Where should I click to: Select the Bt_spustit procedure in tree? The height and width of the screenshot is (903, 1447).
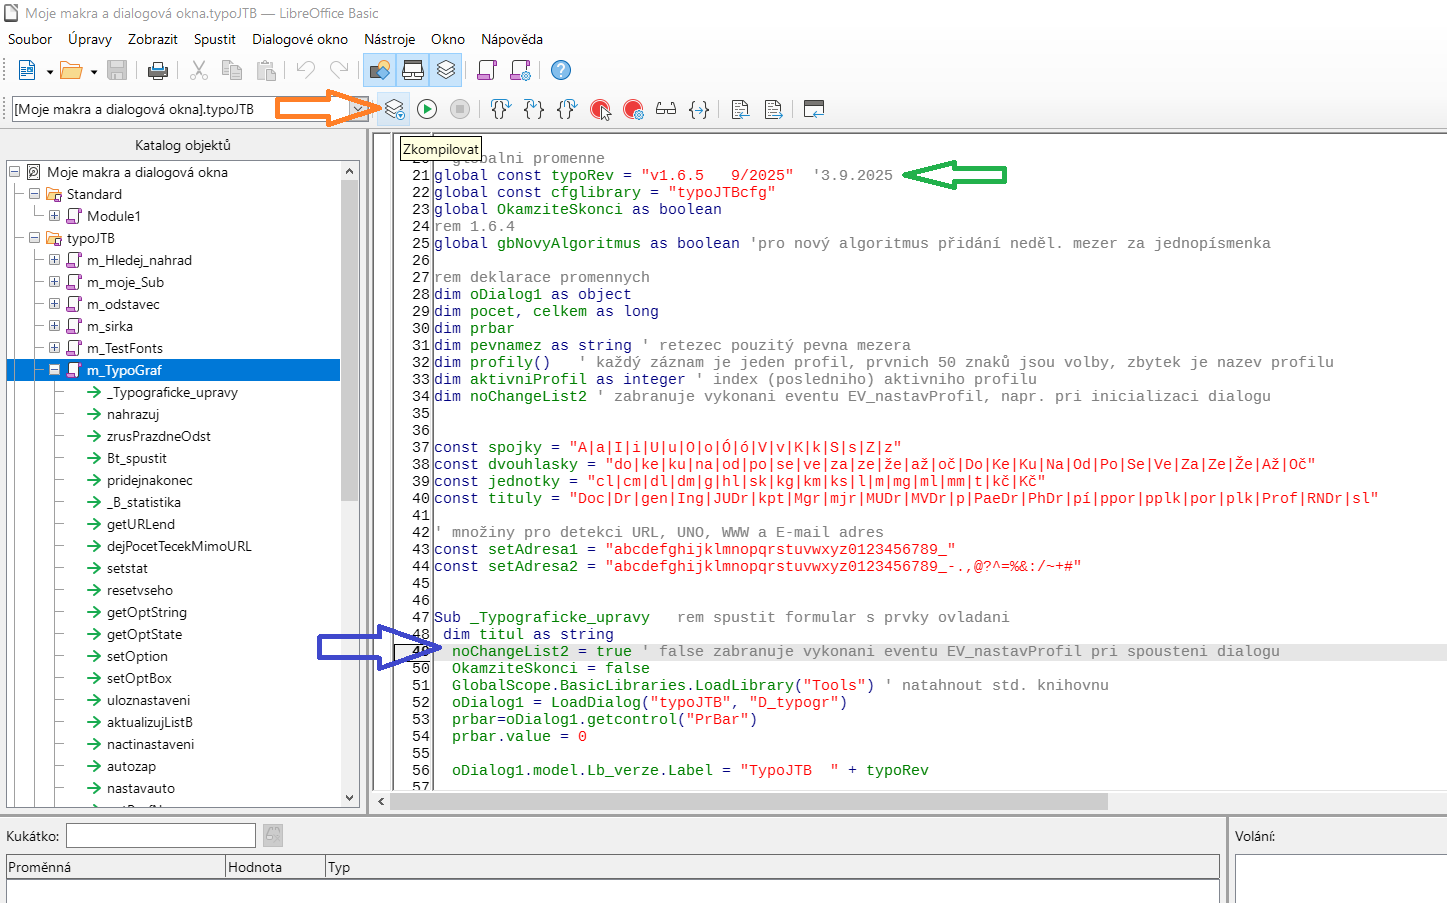click(137, 458)
